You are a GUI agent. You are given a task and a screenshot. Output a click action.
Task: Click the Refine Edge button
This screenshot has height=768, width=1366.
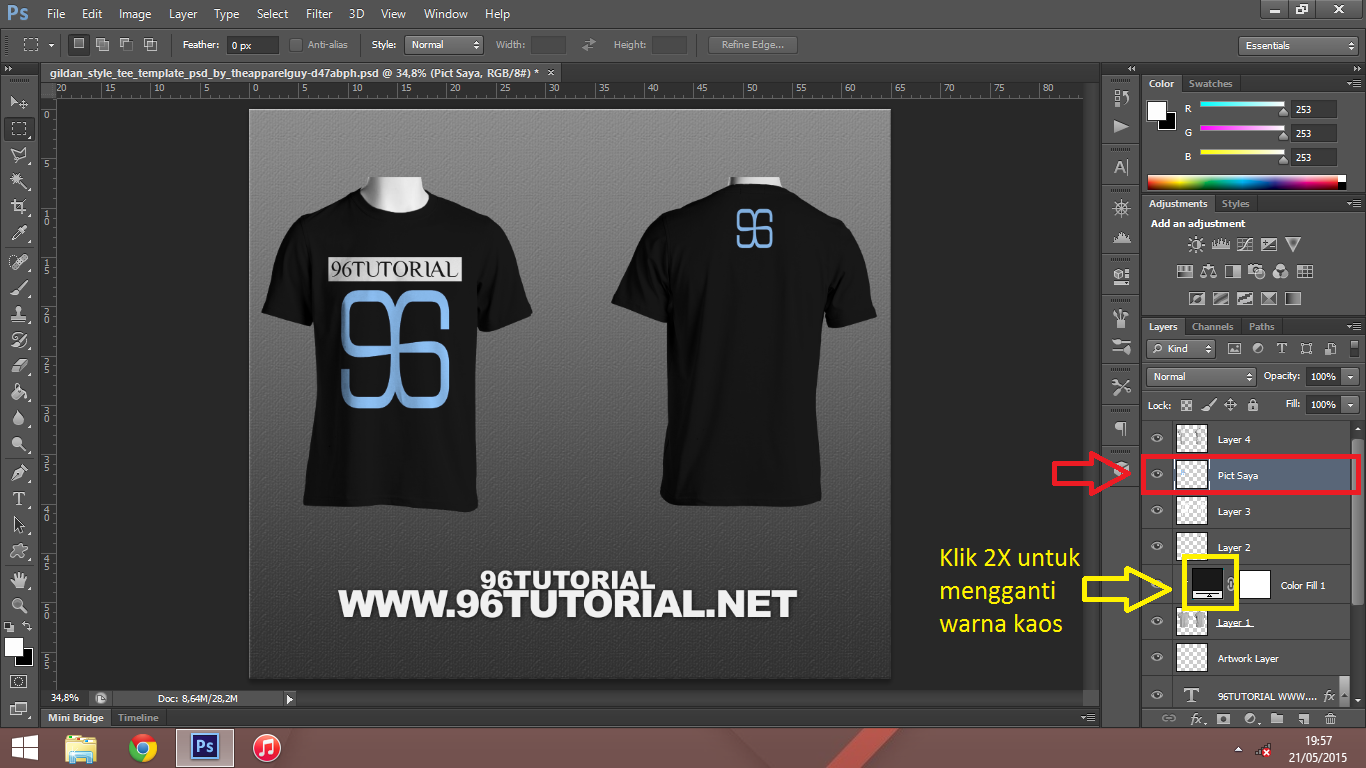coord(752,45)
